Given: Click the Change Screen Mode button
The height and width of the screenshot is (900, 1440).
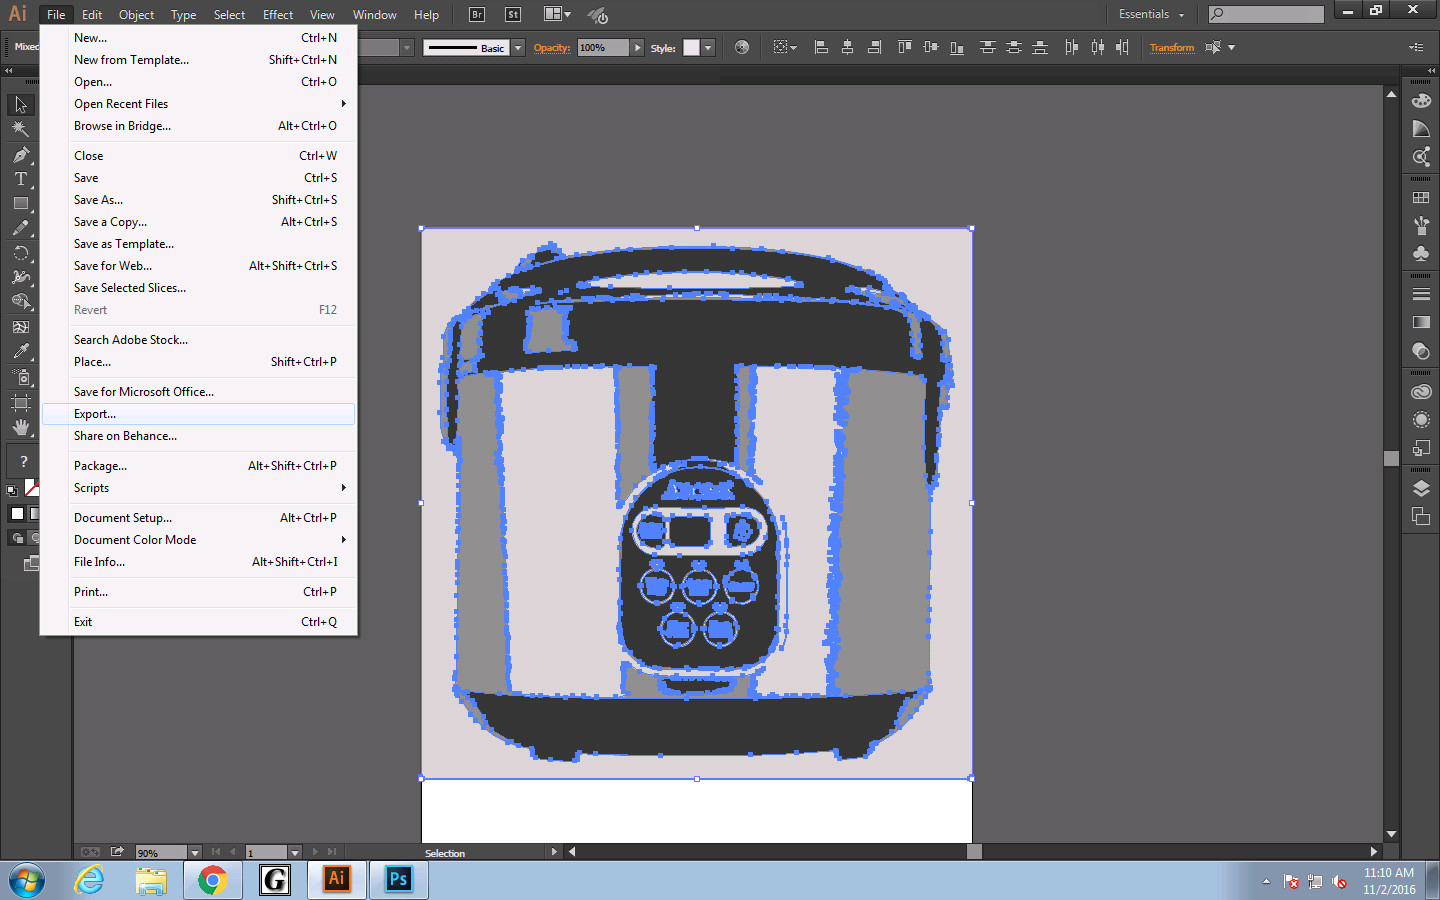Looking at the screenshot, I should pyautogui.click(x=31, y=563).
